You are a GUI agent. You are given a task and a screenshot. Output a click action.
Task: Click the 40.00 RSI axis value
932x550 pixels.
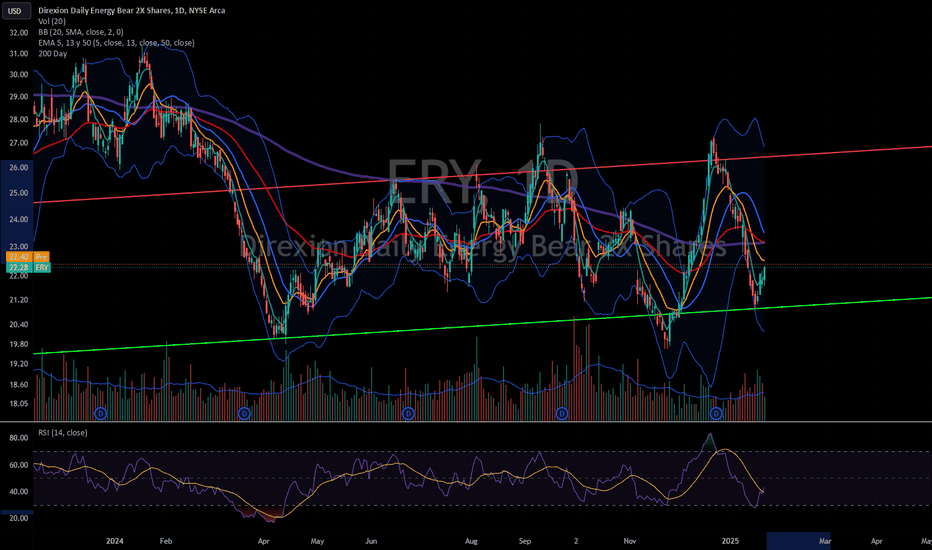tap(19, 491)
